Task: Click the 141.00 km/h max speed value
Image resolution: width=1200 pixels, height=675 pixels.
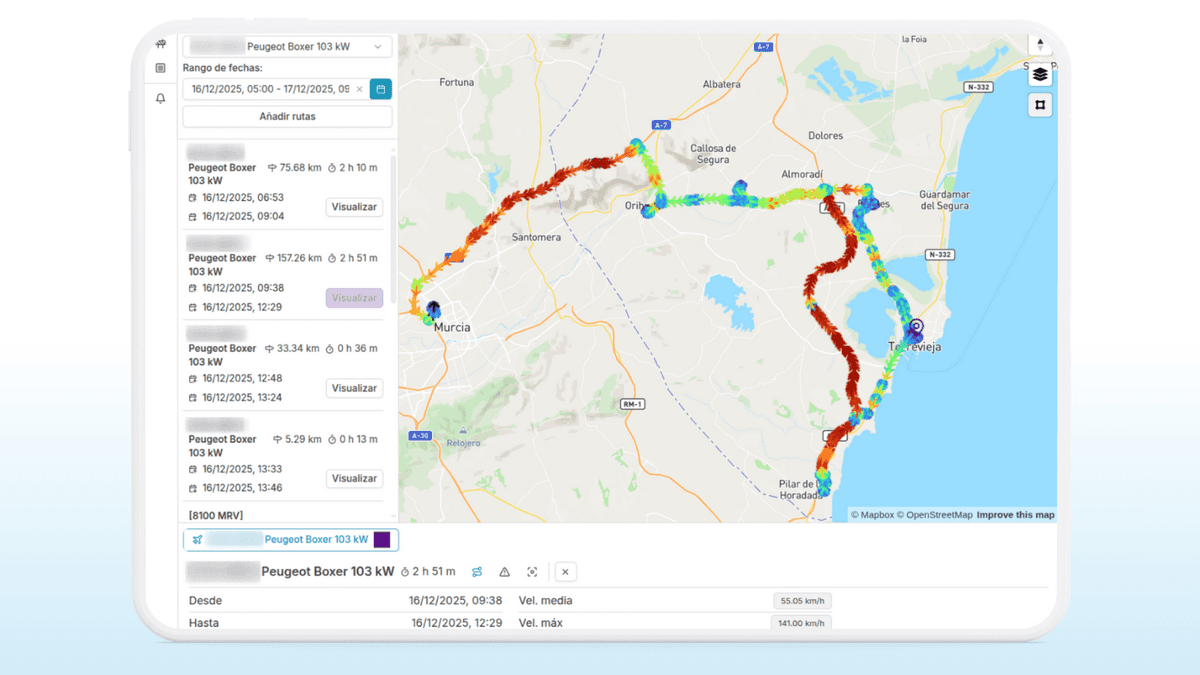Action: (802, 623)
